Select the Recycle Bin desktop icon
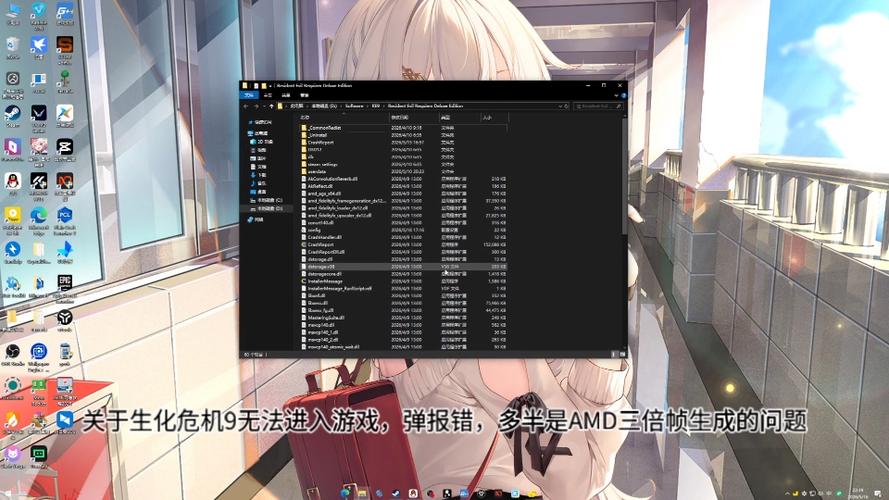The width and height of the screenshot is (889, 500). point(12,47)
